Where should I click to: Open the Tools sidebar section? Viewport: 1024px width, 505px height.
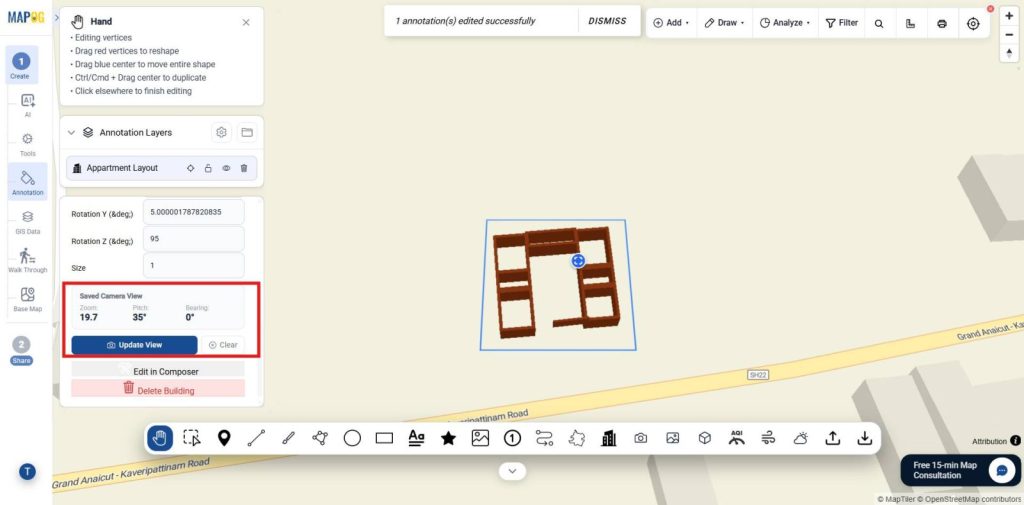27,144
